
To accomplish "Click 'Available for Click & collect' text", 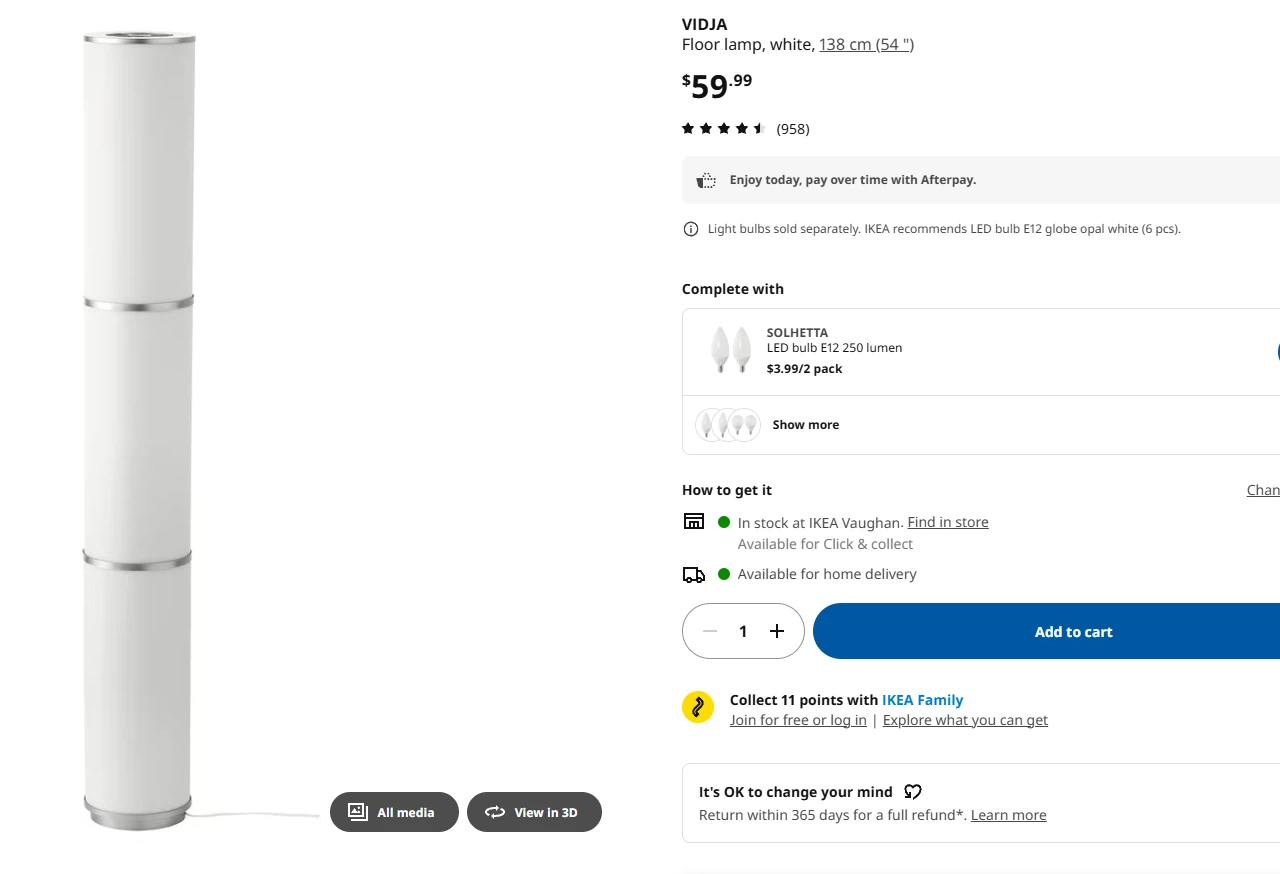I will [x=825, y=544].
